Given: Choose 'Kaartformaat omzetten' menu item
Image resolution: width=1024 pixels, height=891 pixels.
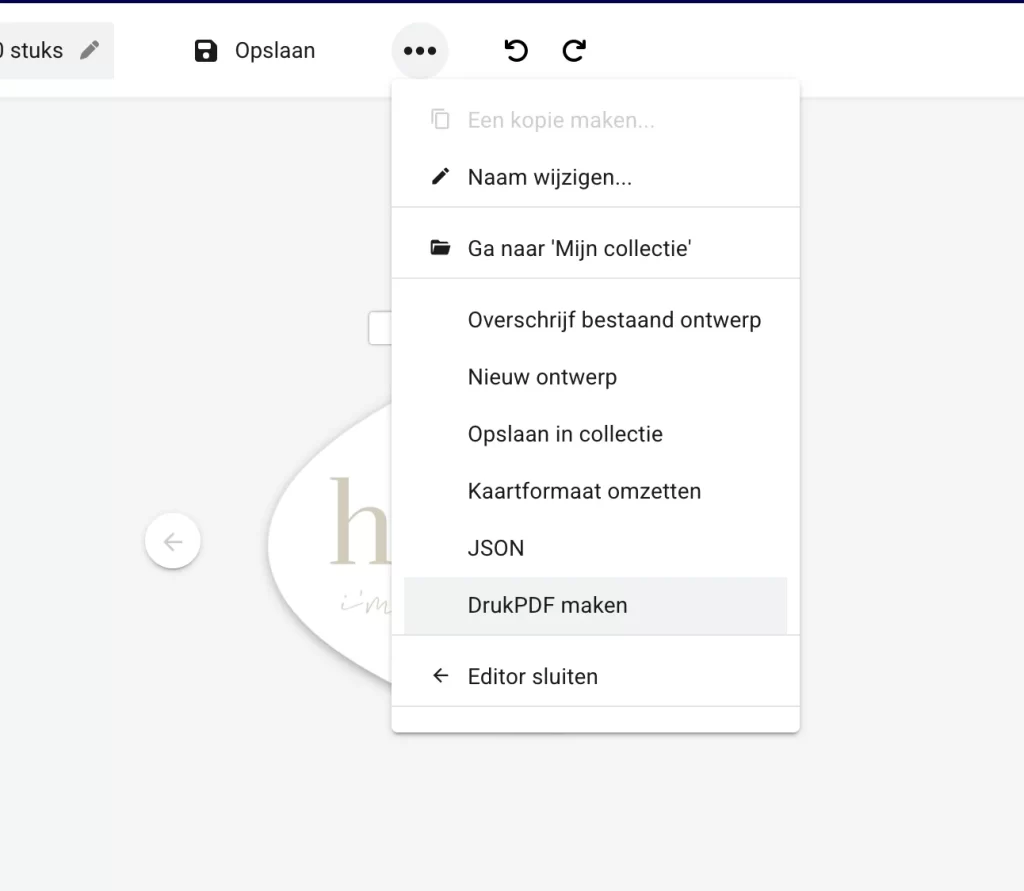Looking at the screenshot, I should point(584,491).
